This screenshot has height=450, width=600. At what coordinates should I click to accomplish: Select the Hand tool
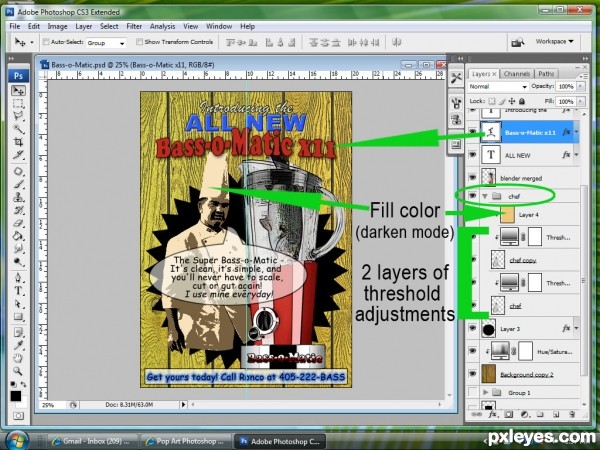click(18, 358)
